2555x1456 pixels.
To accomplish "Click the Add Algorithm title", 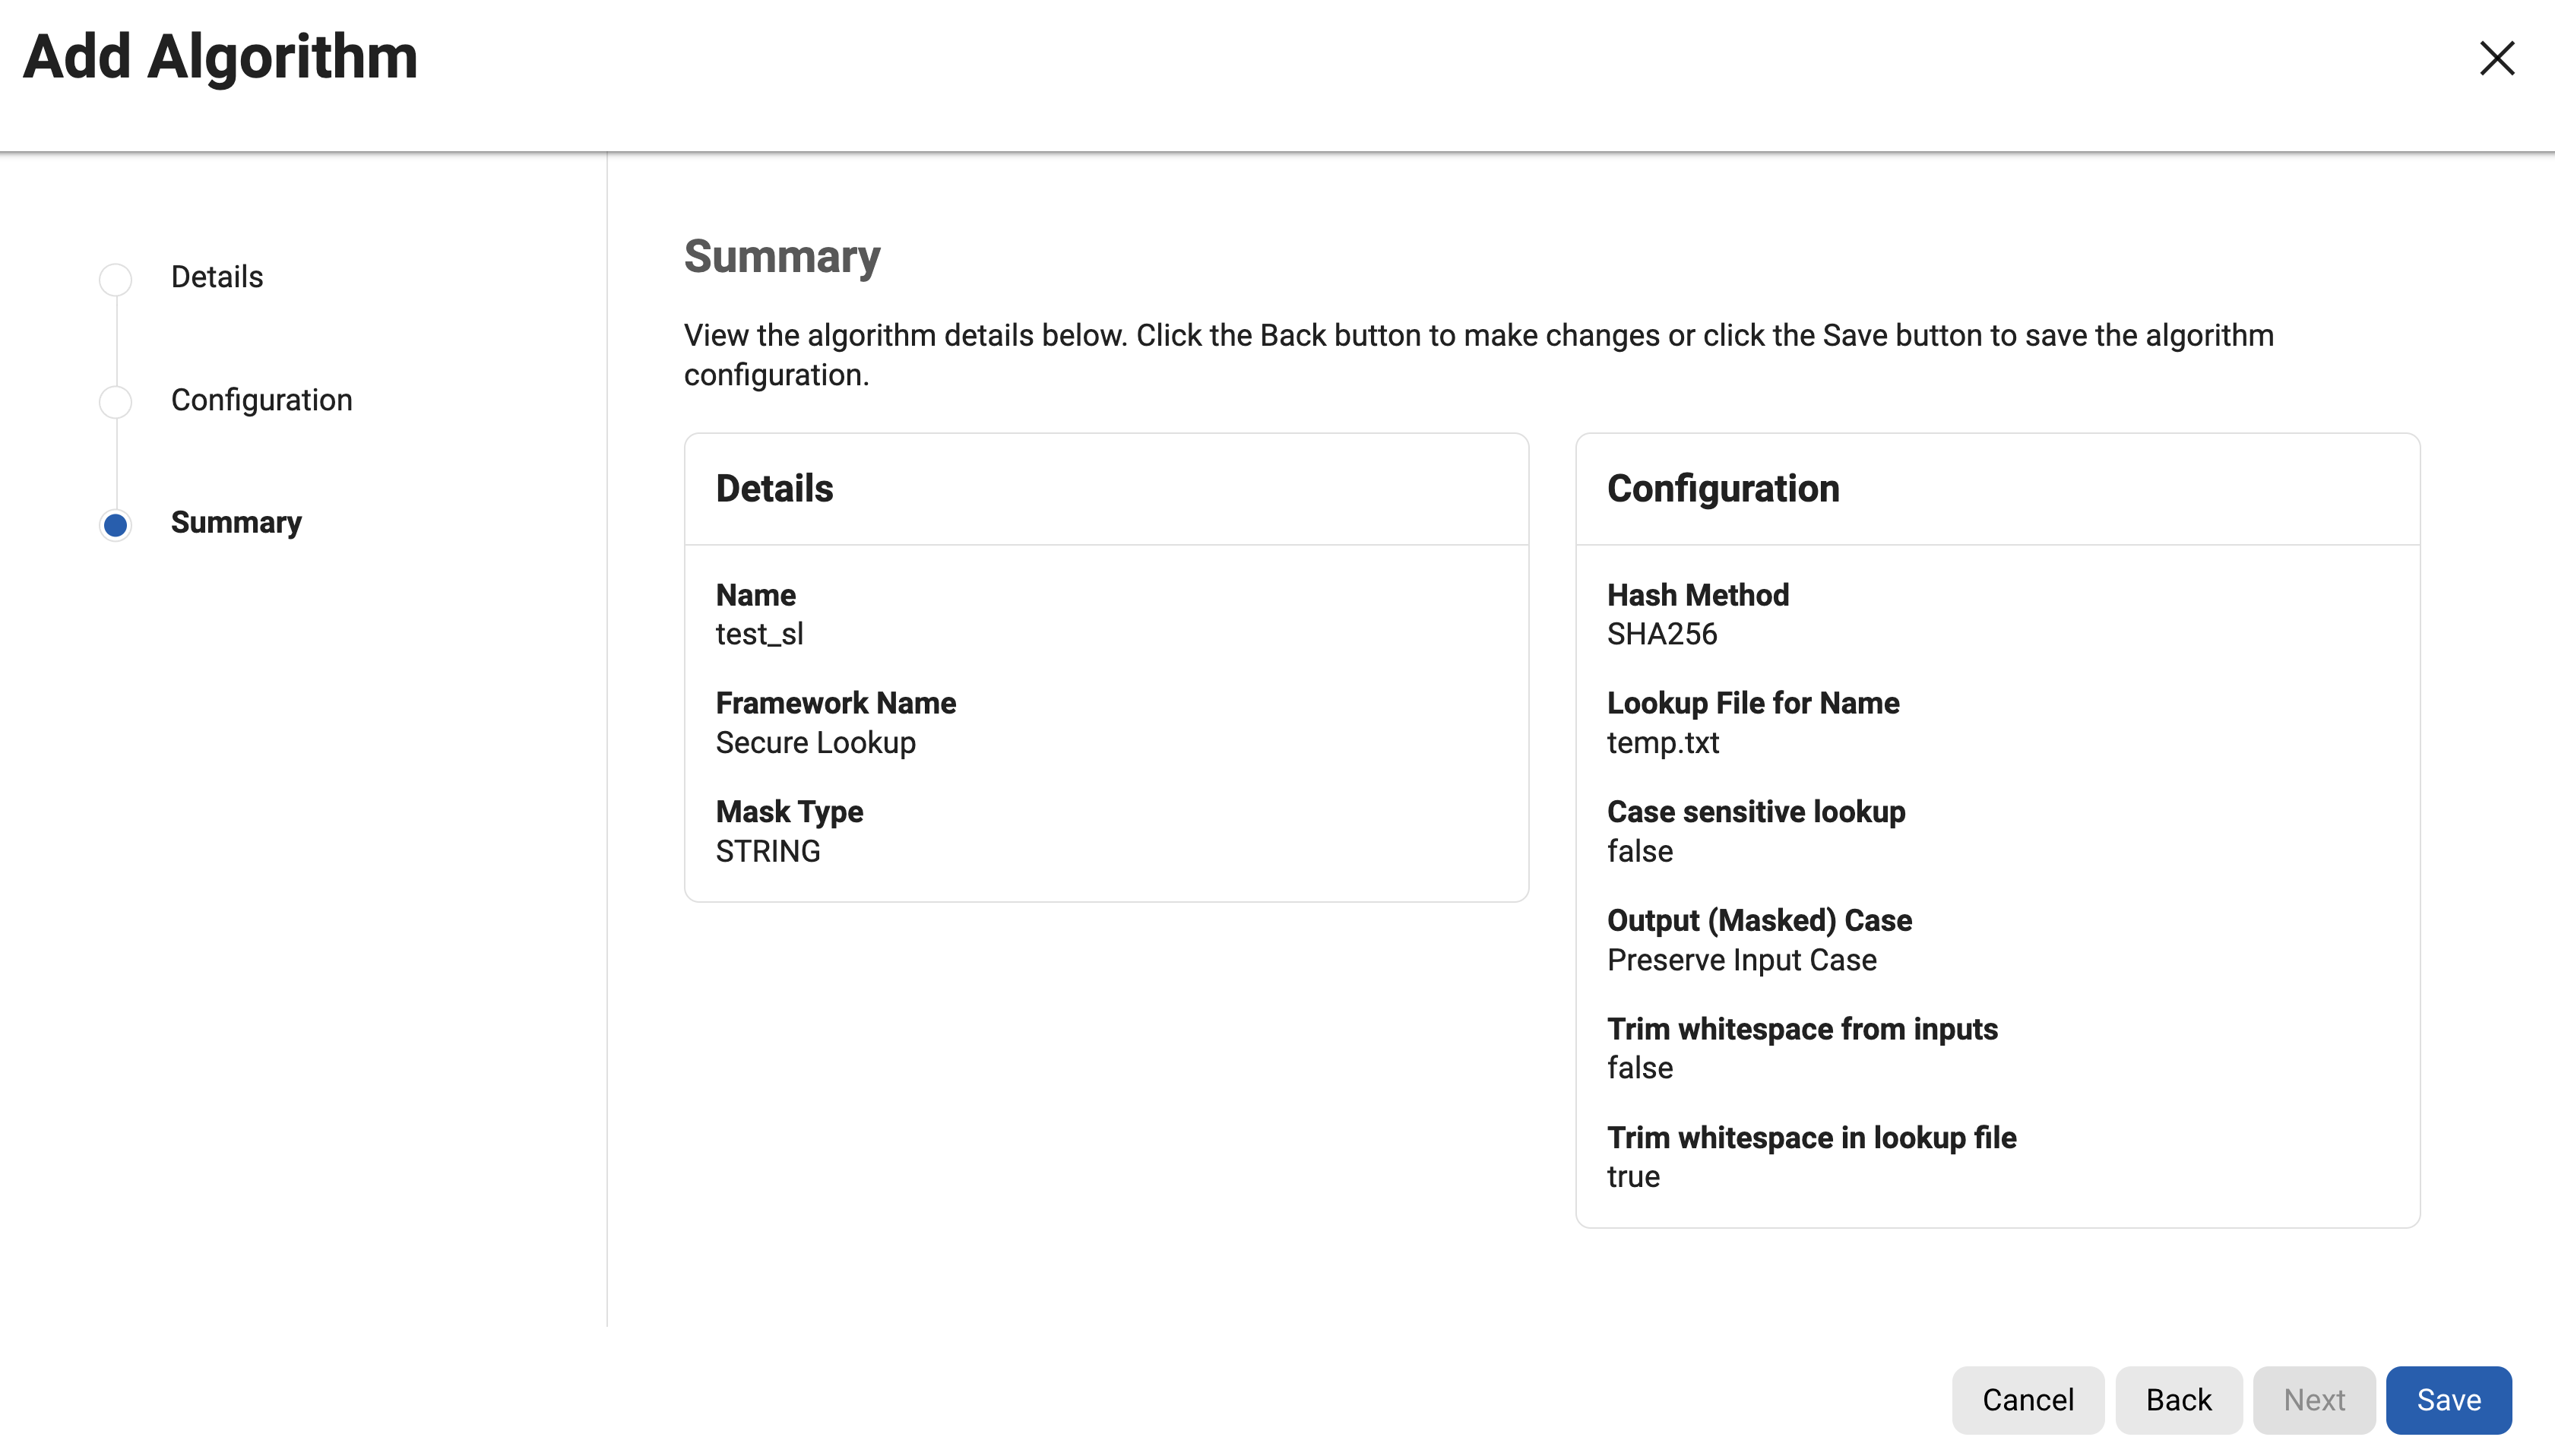I will 220,57.
